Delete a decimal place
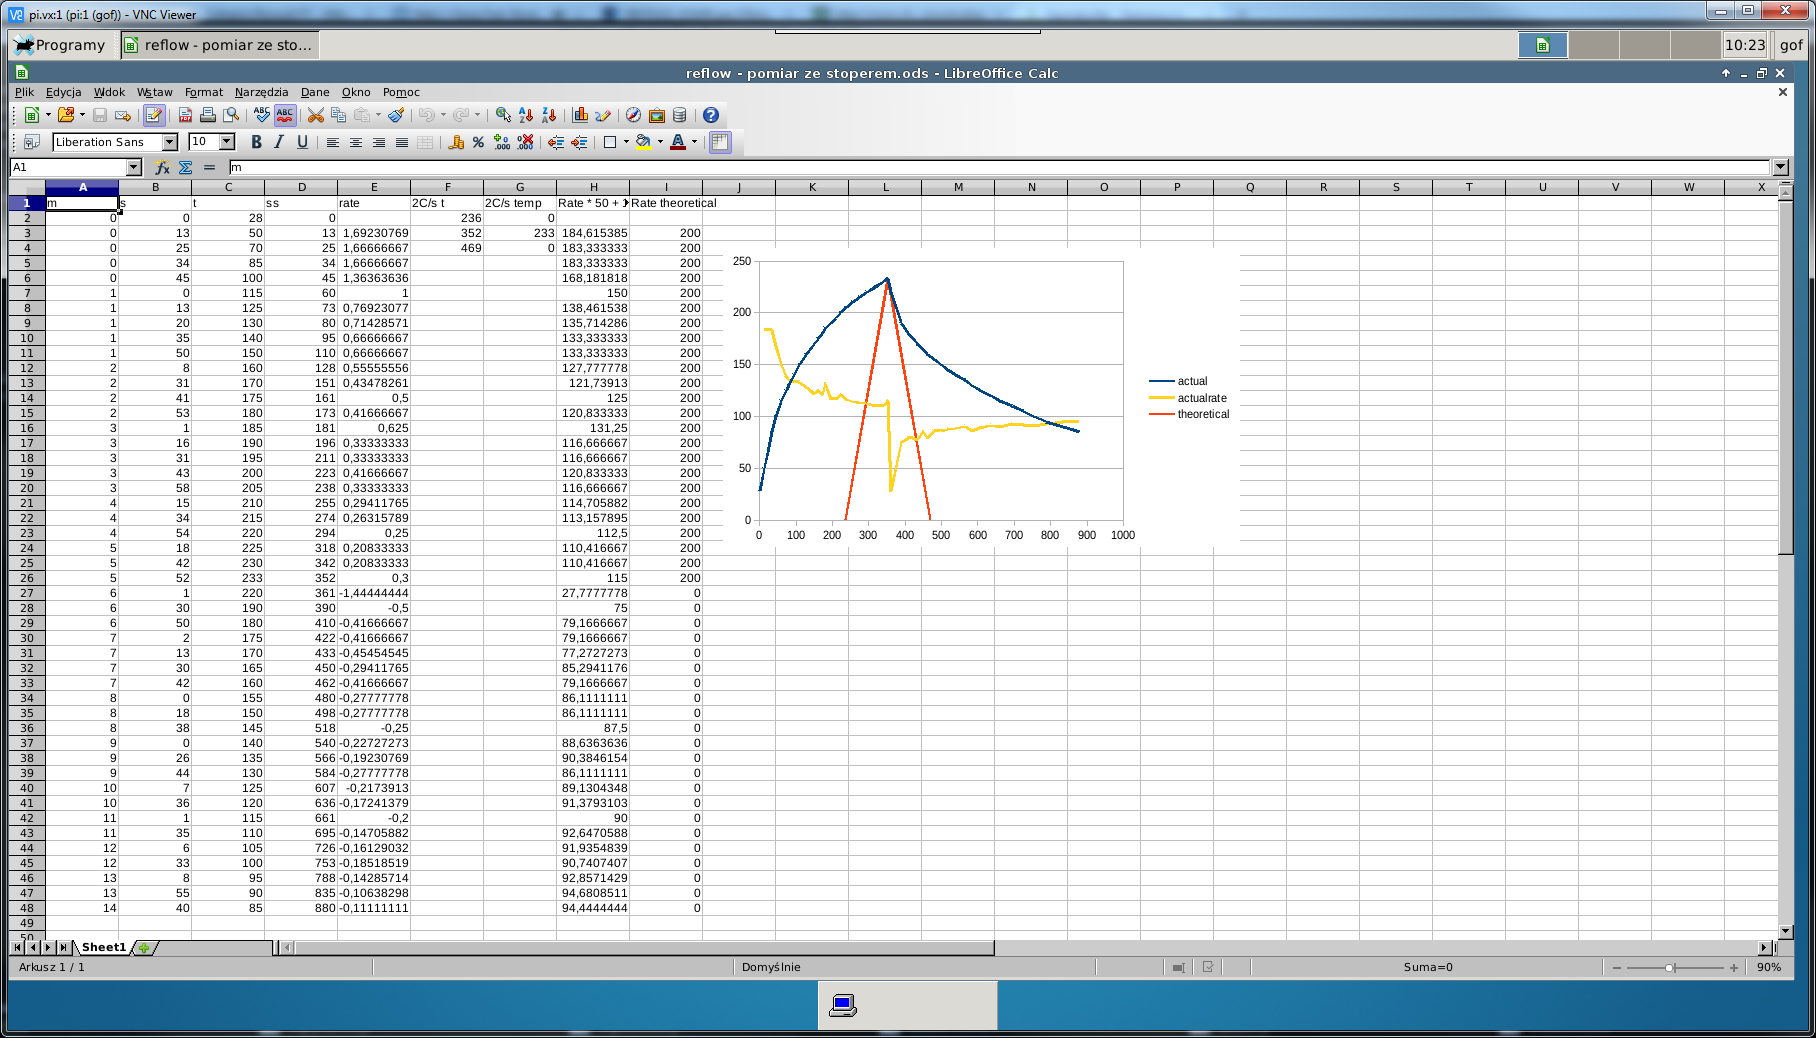Viewport: 1816px width, 1038px height. pyautogui.click(x=525, y=142)
